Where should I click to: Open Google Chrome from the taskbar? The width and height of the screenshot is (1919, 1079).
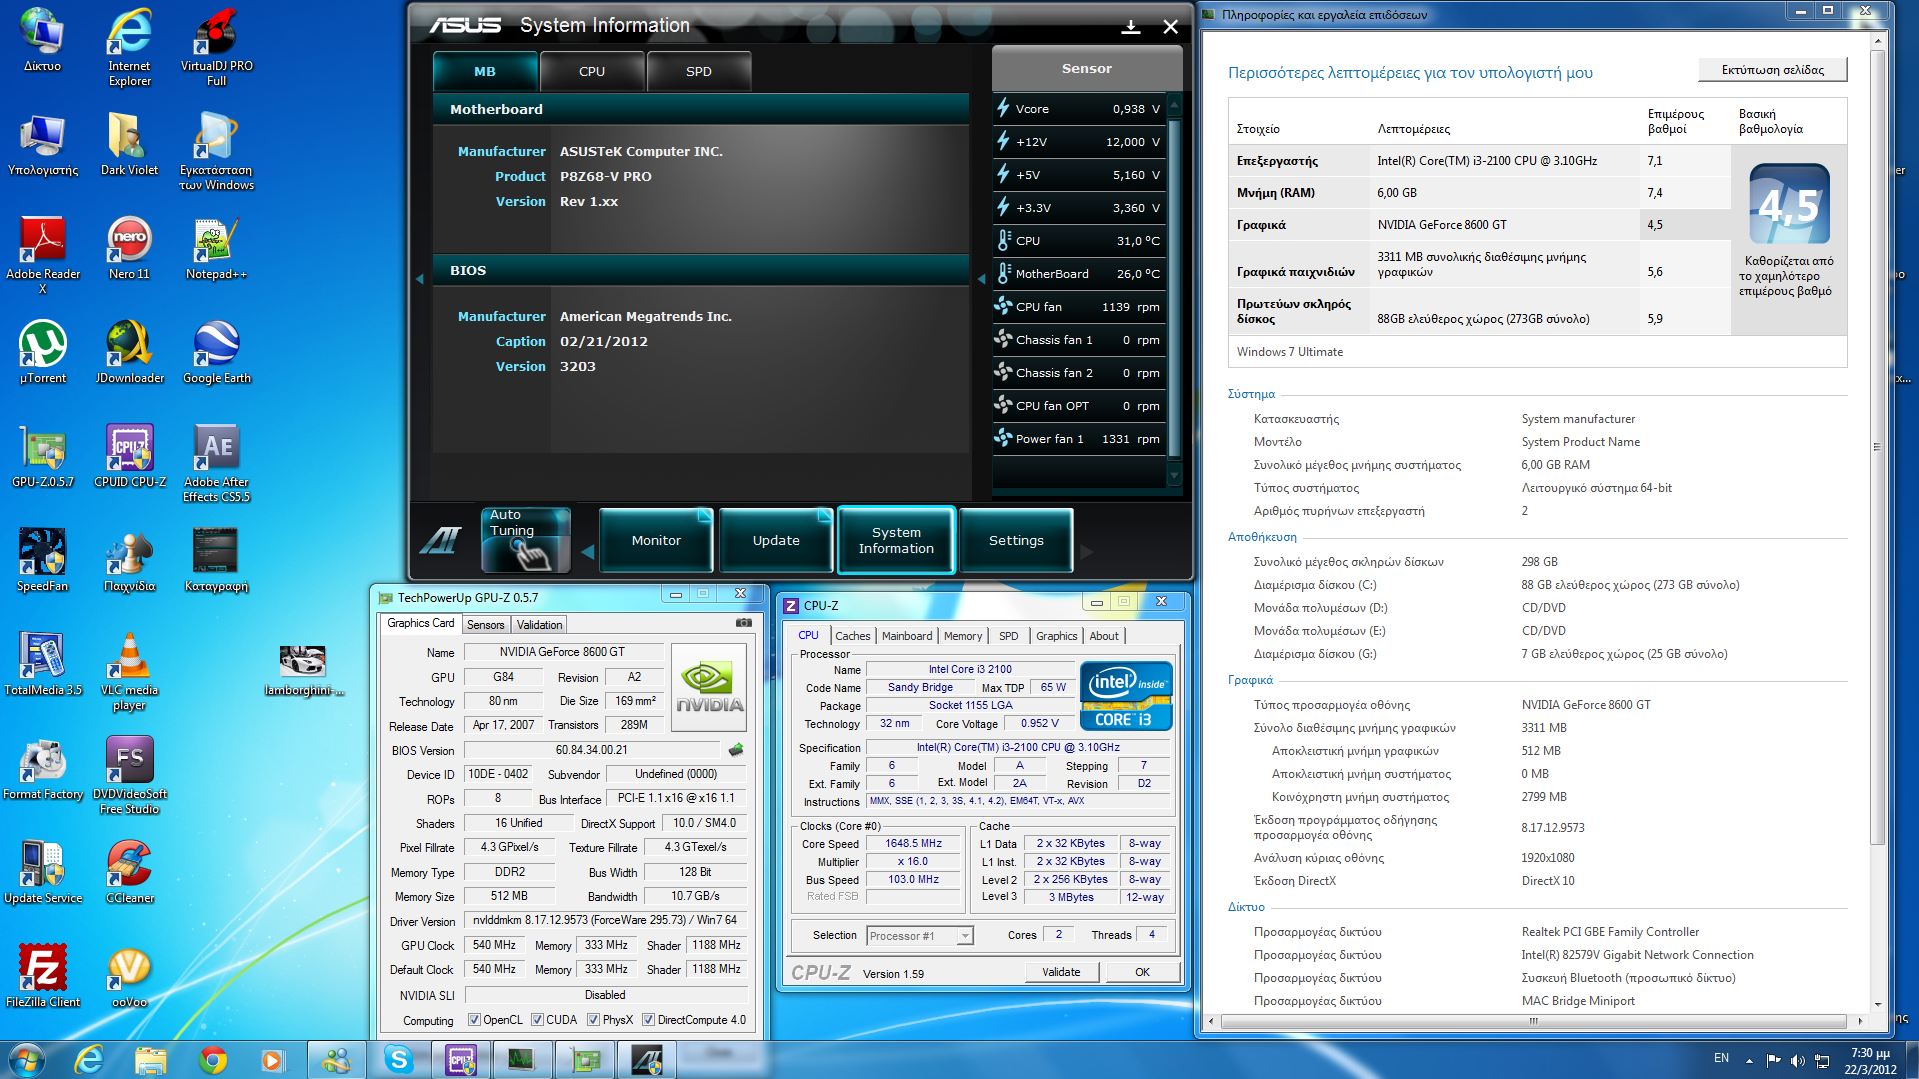[212, 1059]
